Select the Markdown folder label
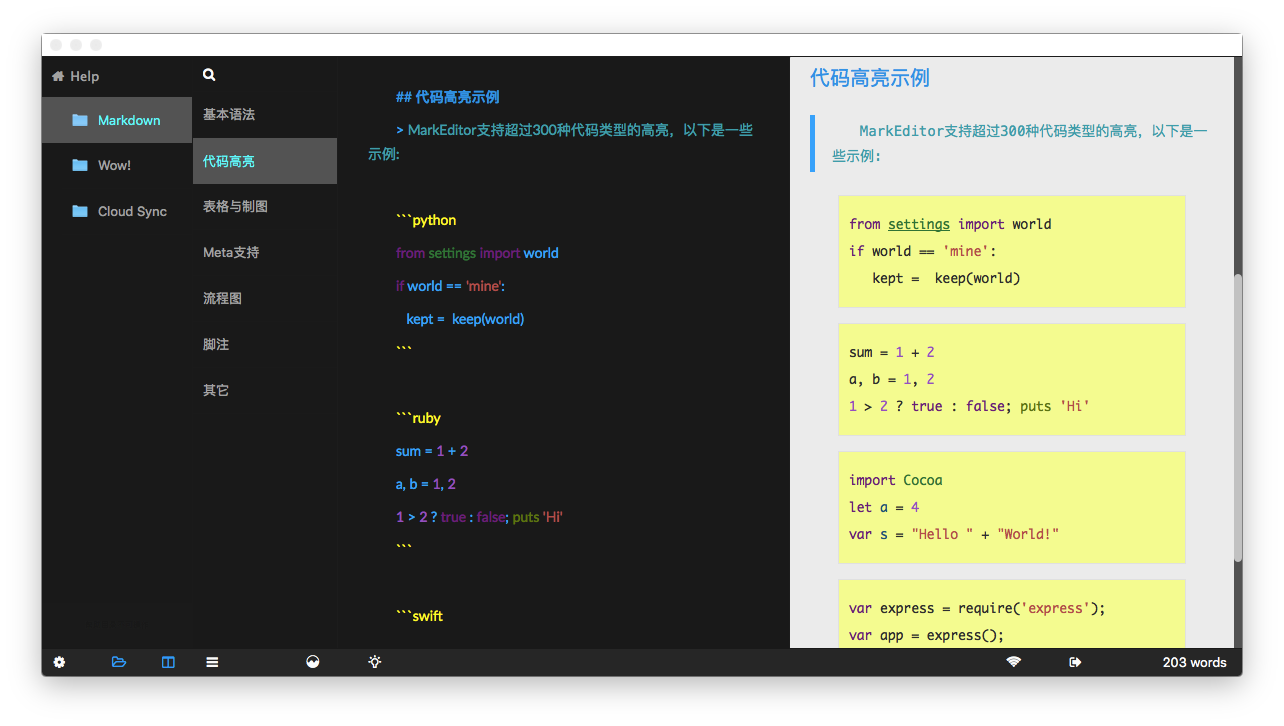The width and height of the screenshot is (1284, 726). (129, 120)
